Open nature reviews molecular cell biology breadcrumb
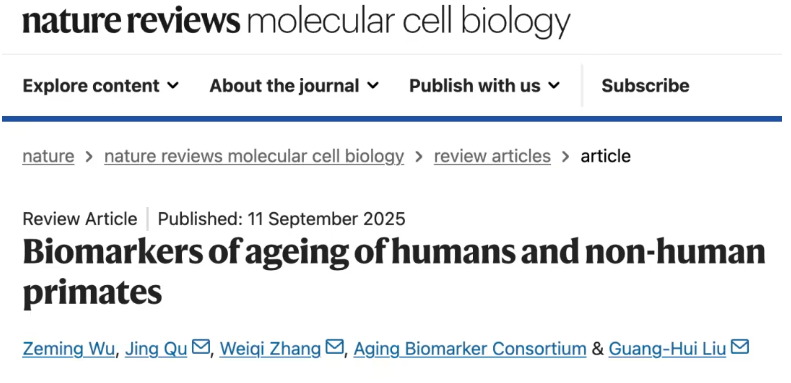This screenshot has width=791, height=383. point(254,156)
